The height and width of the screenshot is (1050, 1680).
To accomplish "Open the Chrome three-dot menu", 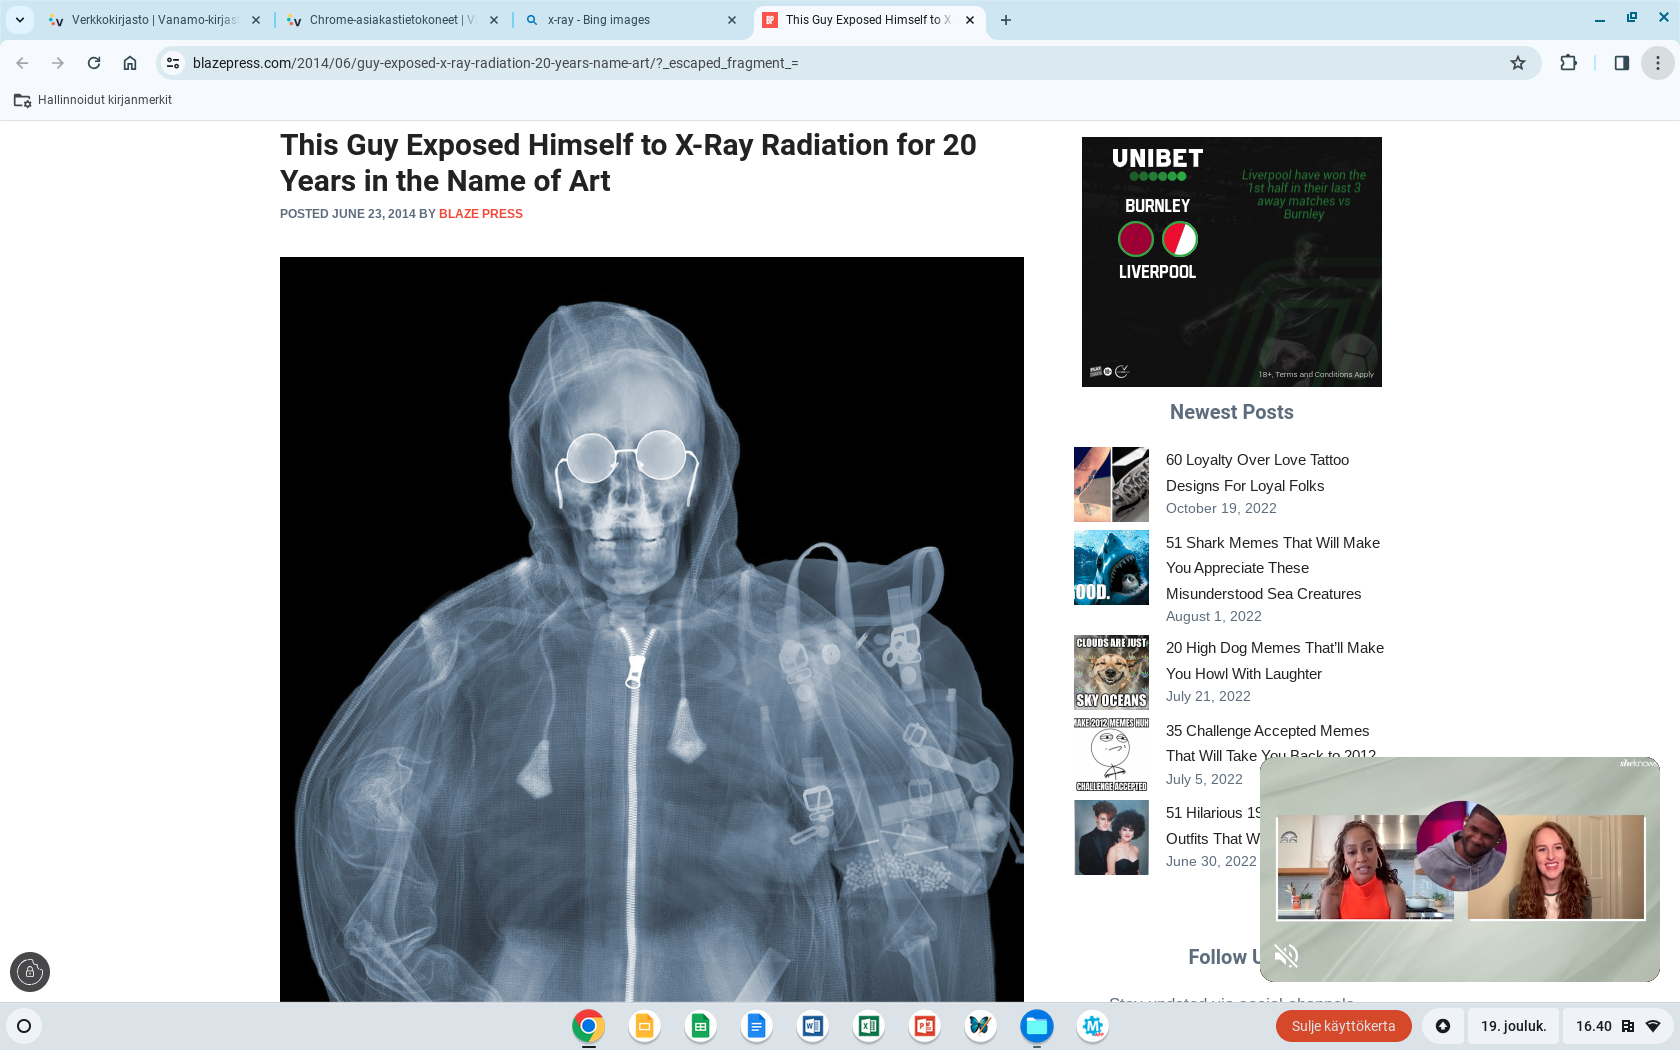I will coord(1657,63).
